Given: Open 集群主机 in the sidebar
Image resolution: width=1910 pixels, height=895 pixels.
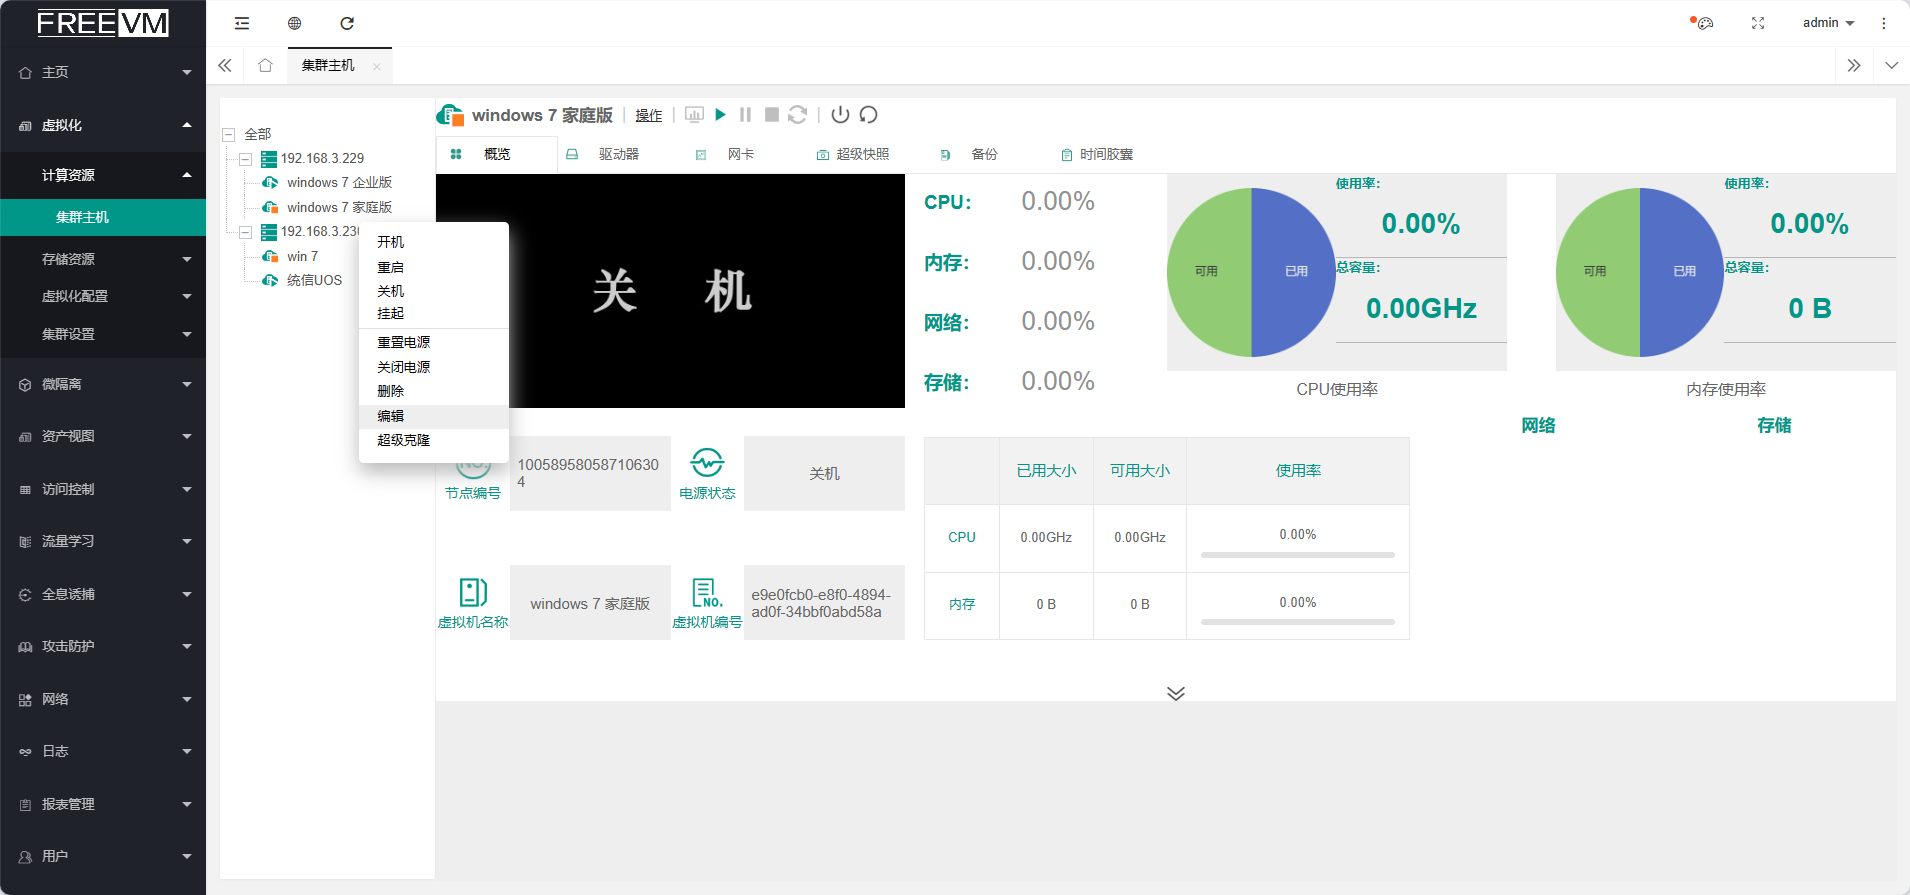Looking at the screenshot, I should click(103, 217).
